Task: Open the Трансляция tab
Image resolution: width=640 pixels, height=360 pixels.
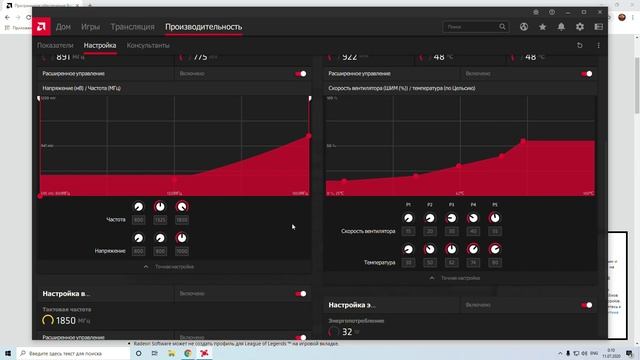Action: point(132,27)
